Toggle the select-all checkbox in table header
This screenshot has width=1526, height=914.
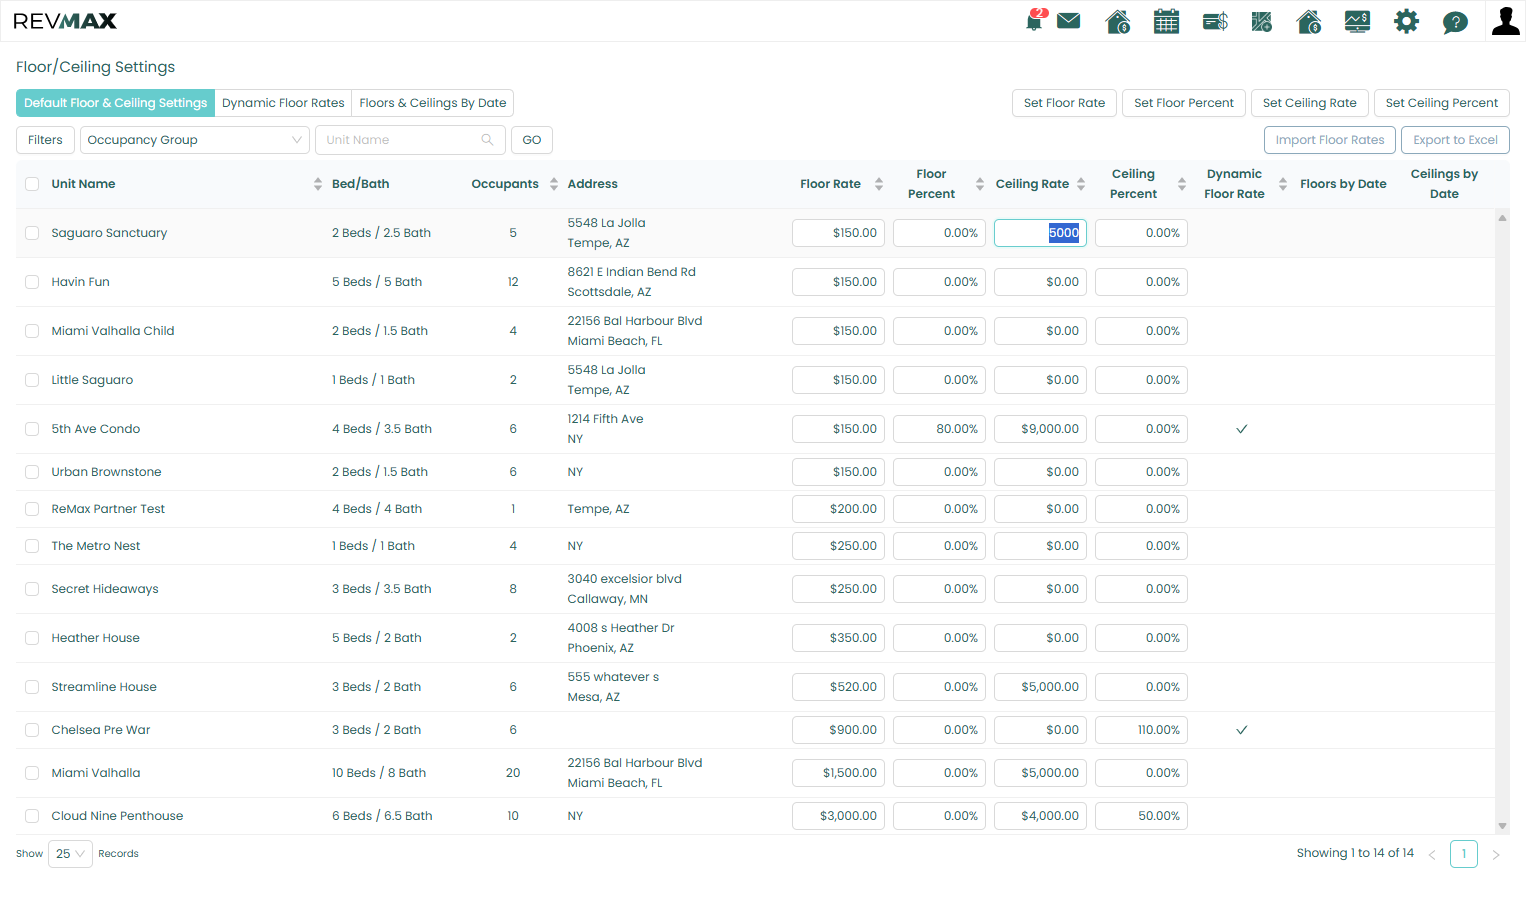pos(32,184)
